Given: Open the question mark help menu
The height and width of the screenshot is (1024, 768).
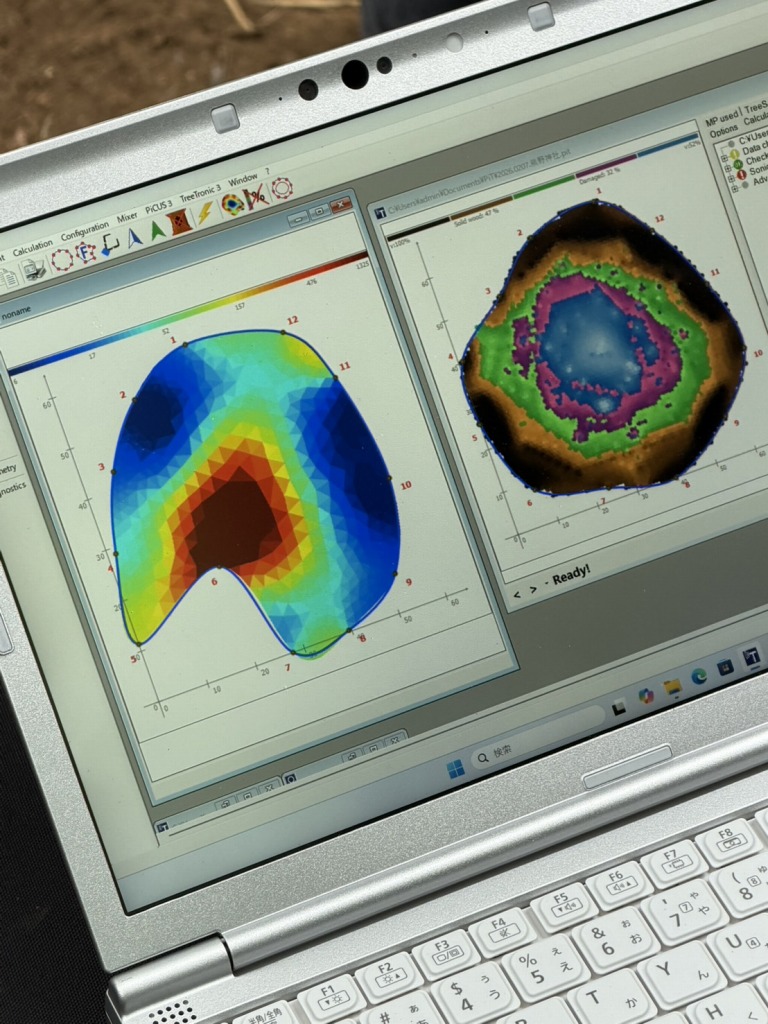Looking at the screenshot, I should point(267,172).
